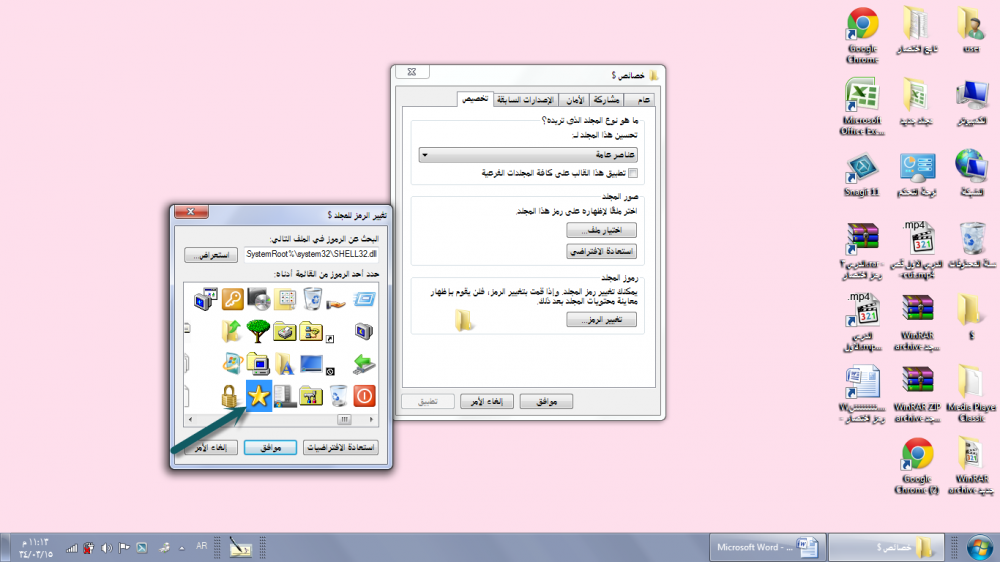Click the volume speaker icon in system tray
The width and height of the screenshot is (1000, 562).
(106, 547)
